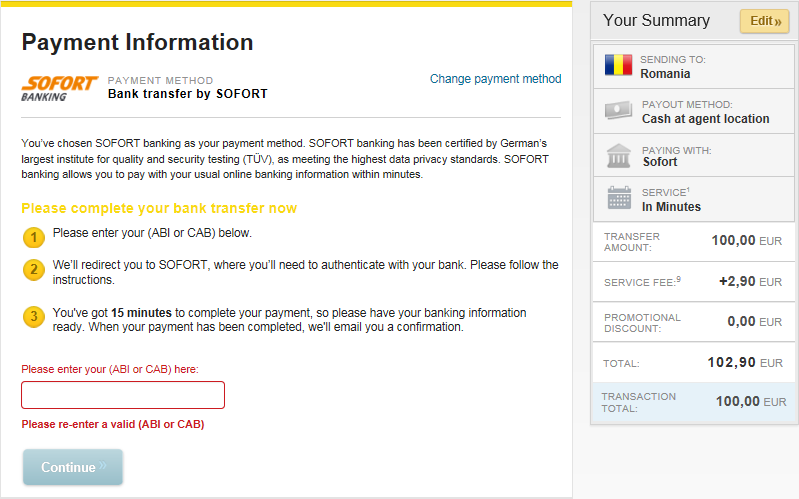Select the Paying With Sofort row
This screenshot has height=499, width=799.
coord(695,155)
